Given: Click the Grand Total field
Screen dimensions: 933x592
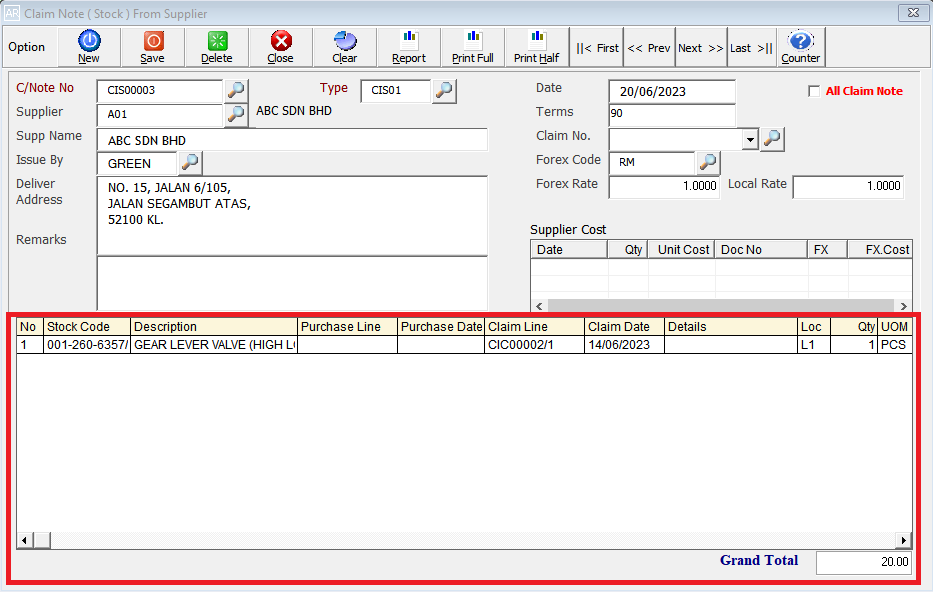Looking at the screenshot, I should 864,562.
